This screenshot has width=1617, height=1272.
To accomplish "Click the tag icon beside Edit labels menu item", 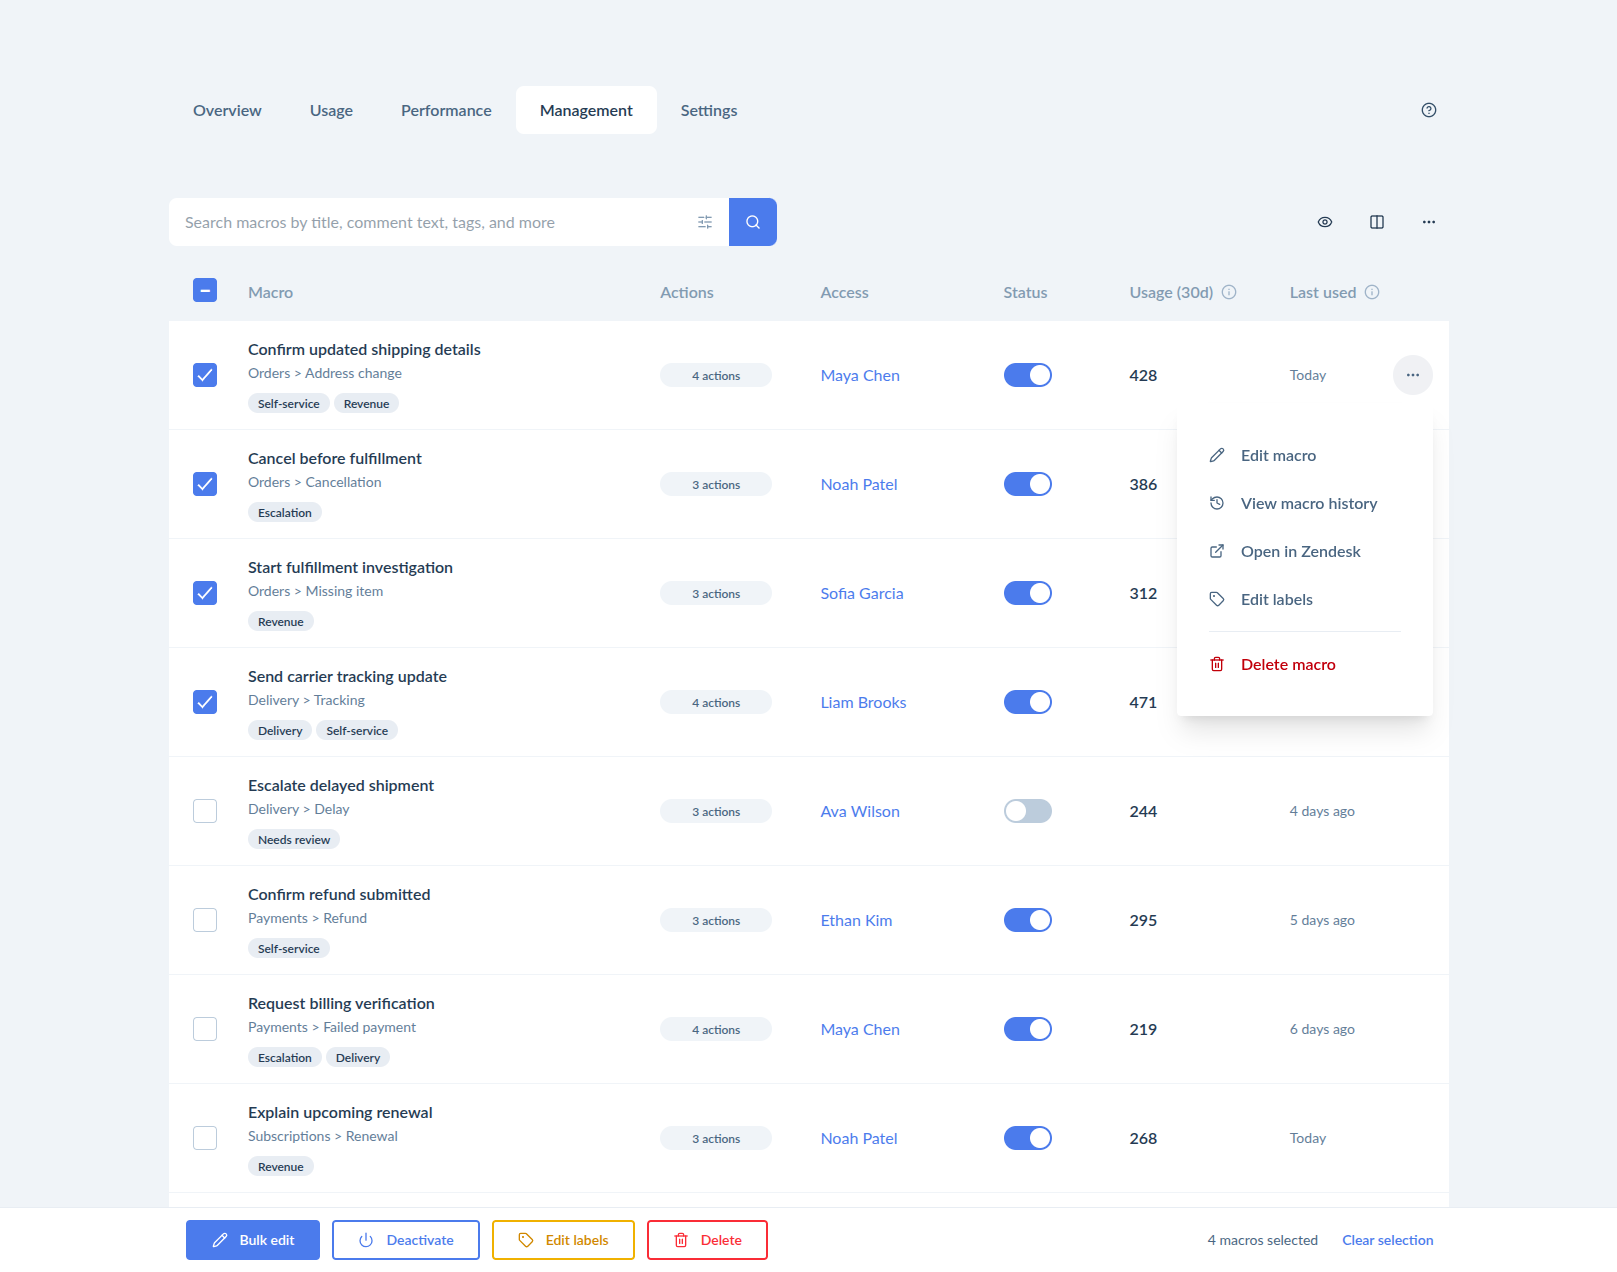I will [1217, 599].
